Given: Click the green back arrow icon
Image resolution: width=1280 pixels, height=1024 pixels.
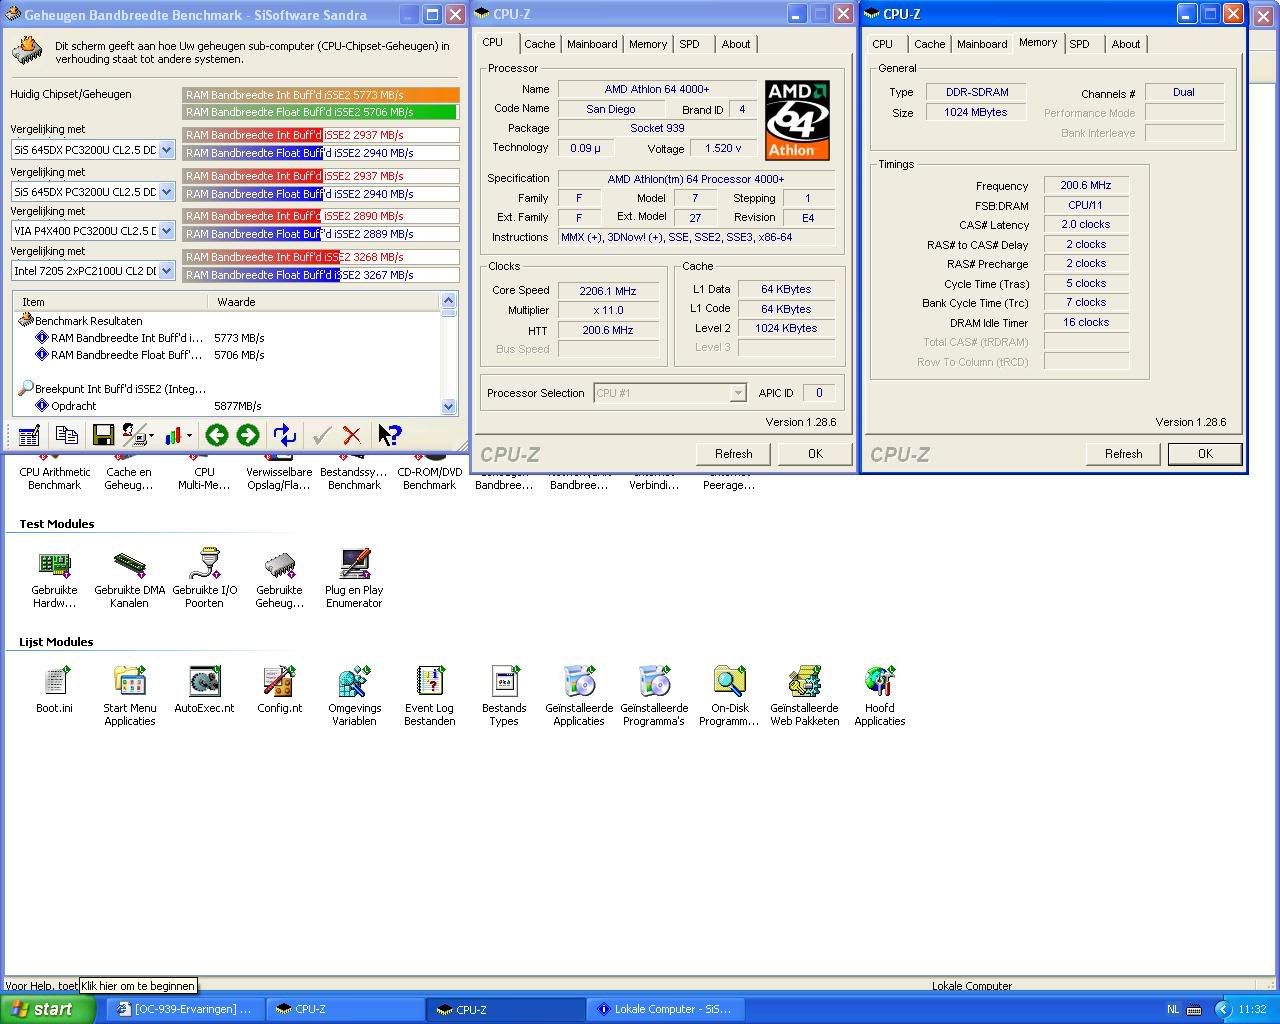Looking at the screenshot, I should click(x=216, y=435).
